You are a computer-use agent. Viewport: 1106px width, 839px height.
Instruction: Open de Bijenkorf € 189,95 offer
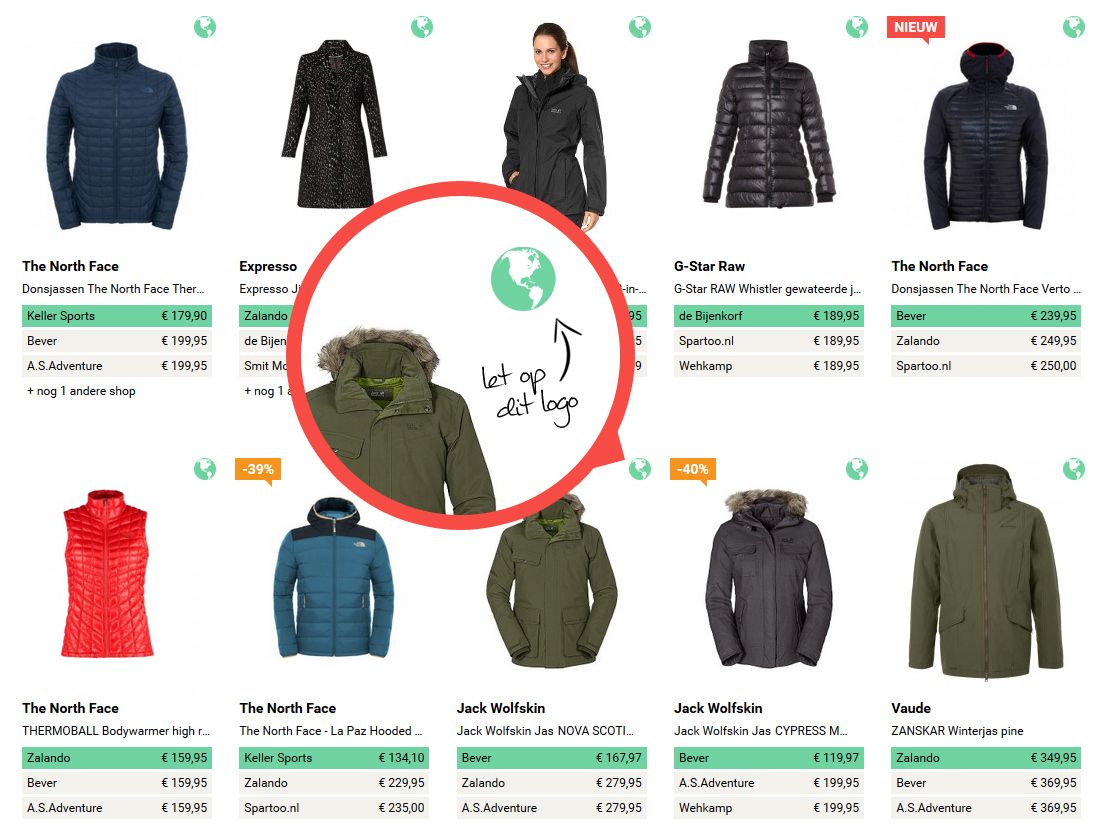(x=769, y=315)
